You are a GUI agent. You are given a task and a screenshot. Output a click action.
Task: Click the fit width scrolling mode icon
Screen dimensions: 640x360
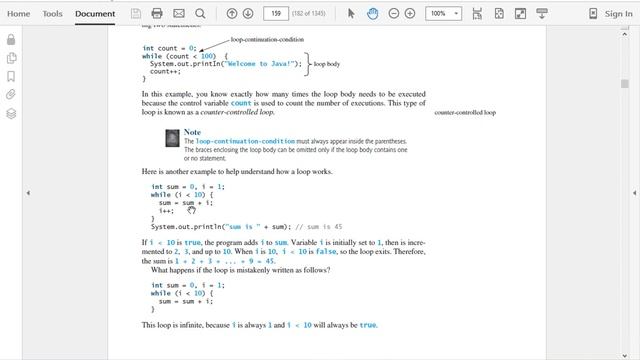pyautogui.click(x=477, y=13)
